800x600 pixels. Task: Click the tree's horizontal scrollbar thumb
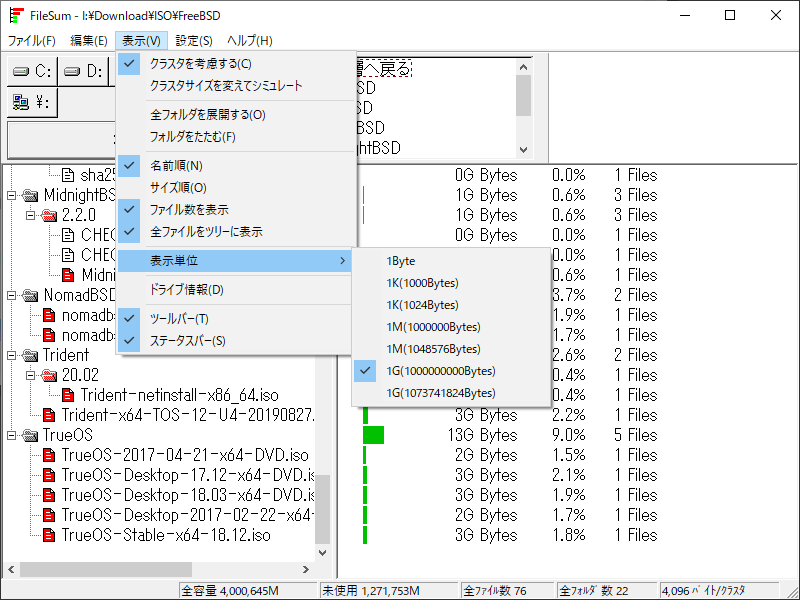(106, 569)
